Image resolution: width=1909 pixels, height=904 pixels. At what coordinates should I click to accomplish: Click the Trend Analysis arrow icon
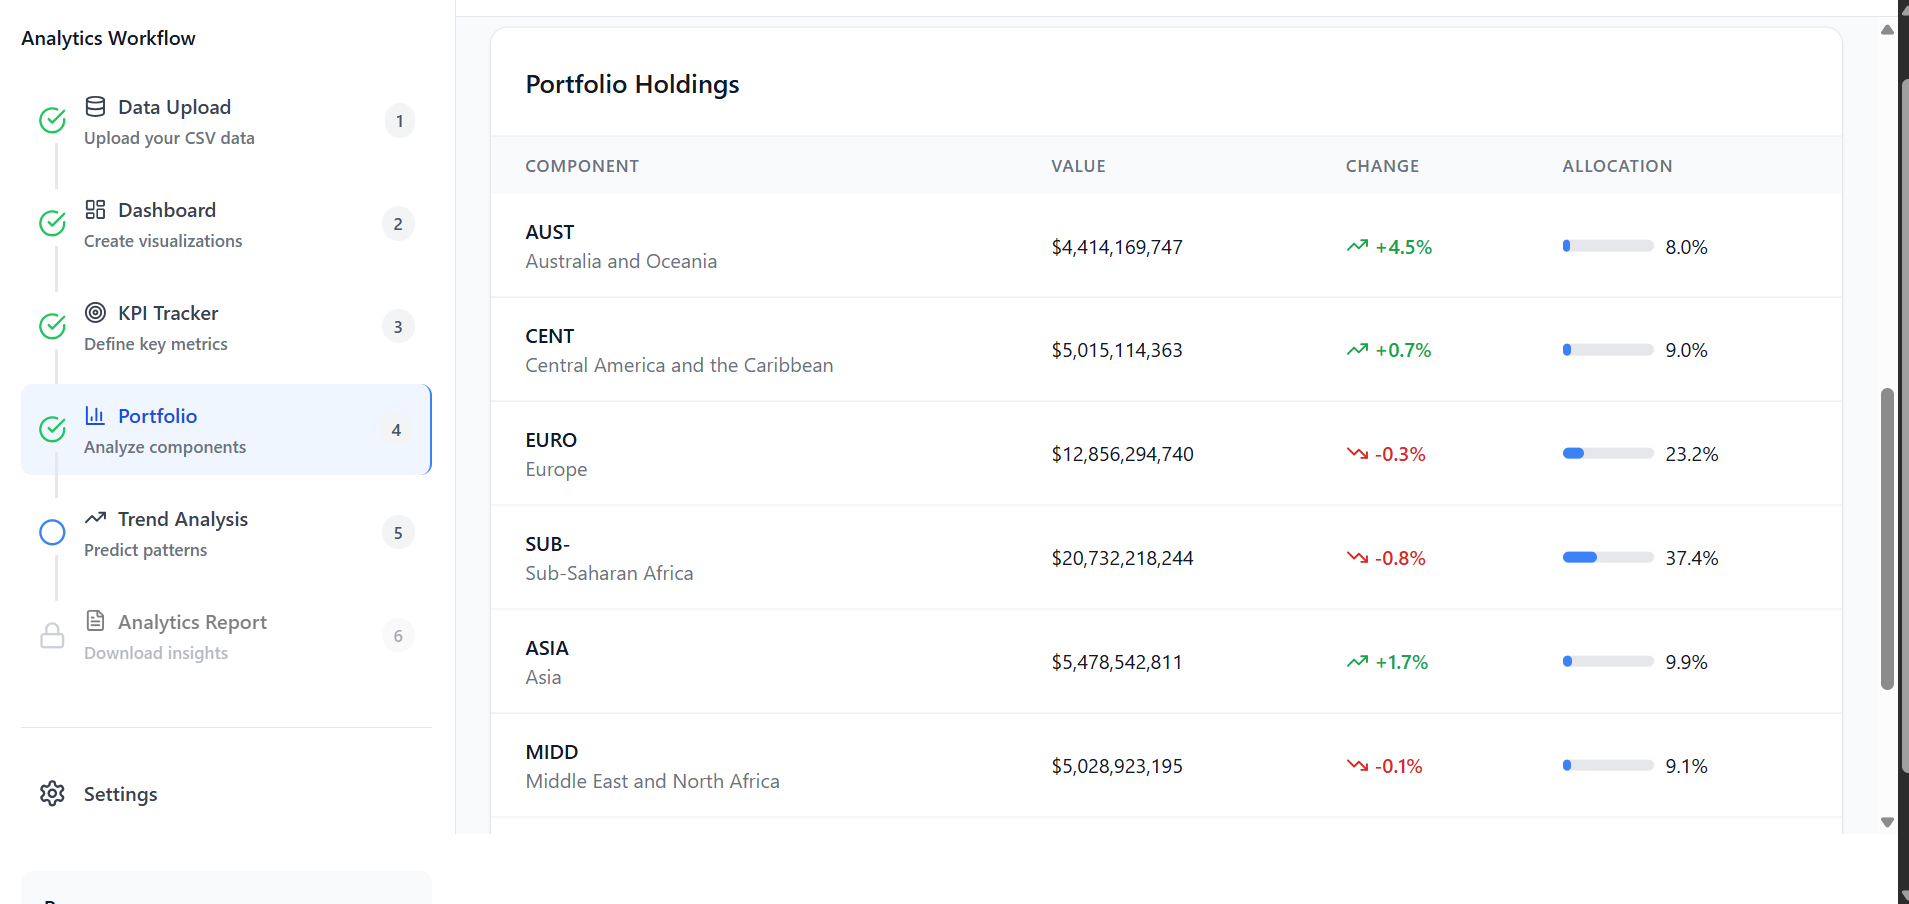click(95, 518)
